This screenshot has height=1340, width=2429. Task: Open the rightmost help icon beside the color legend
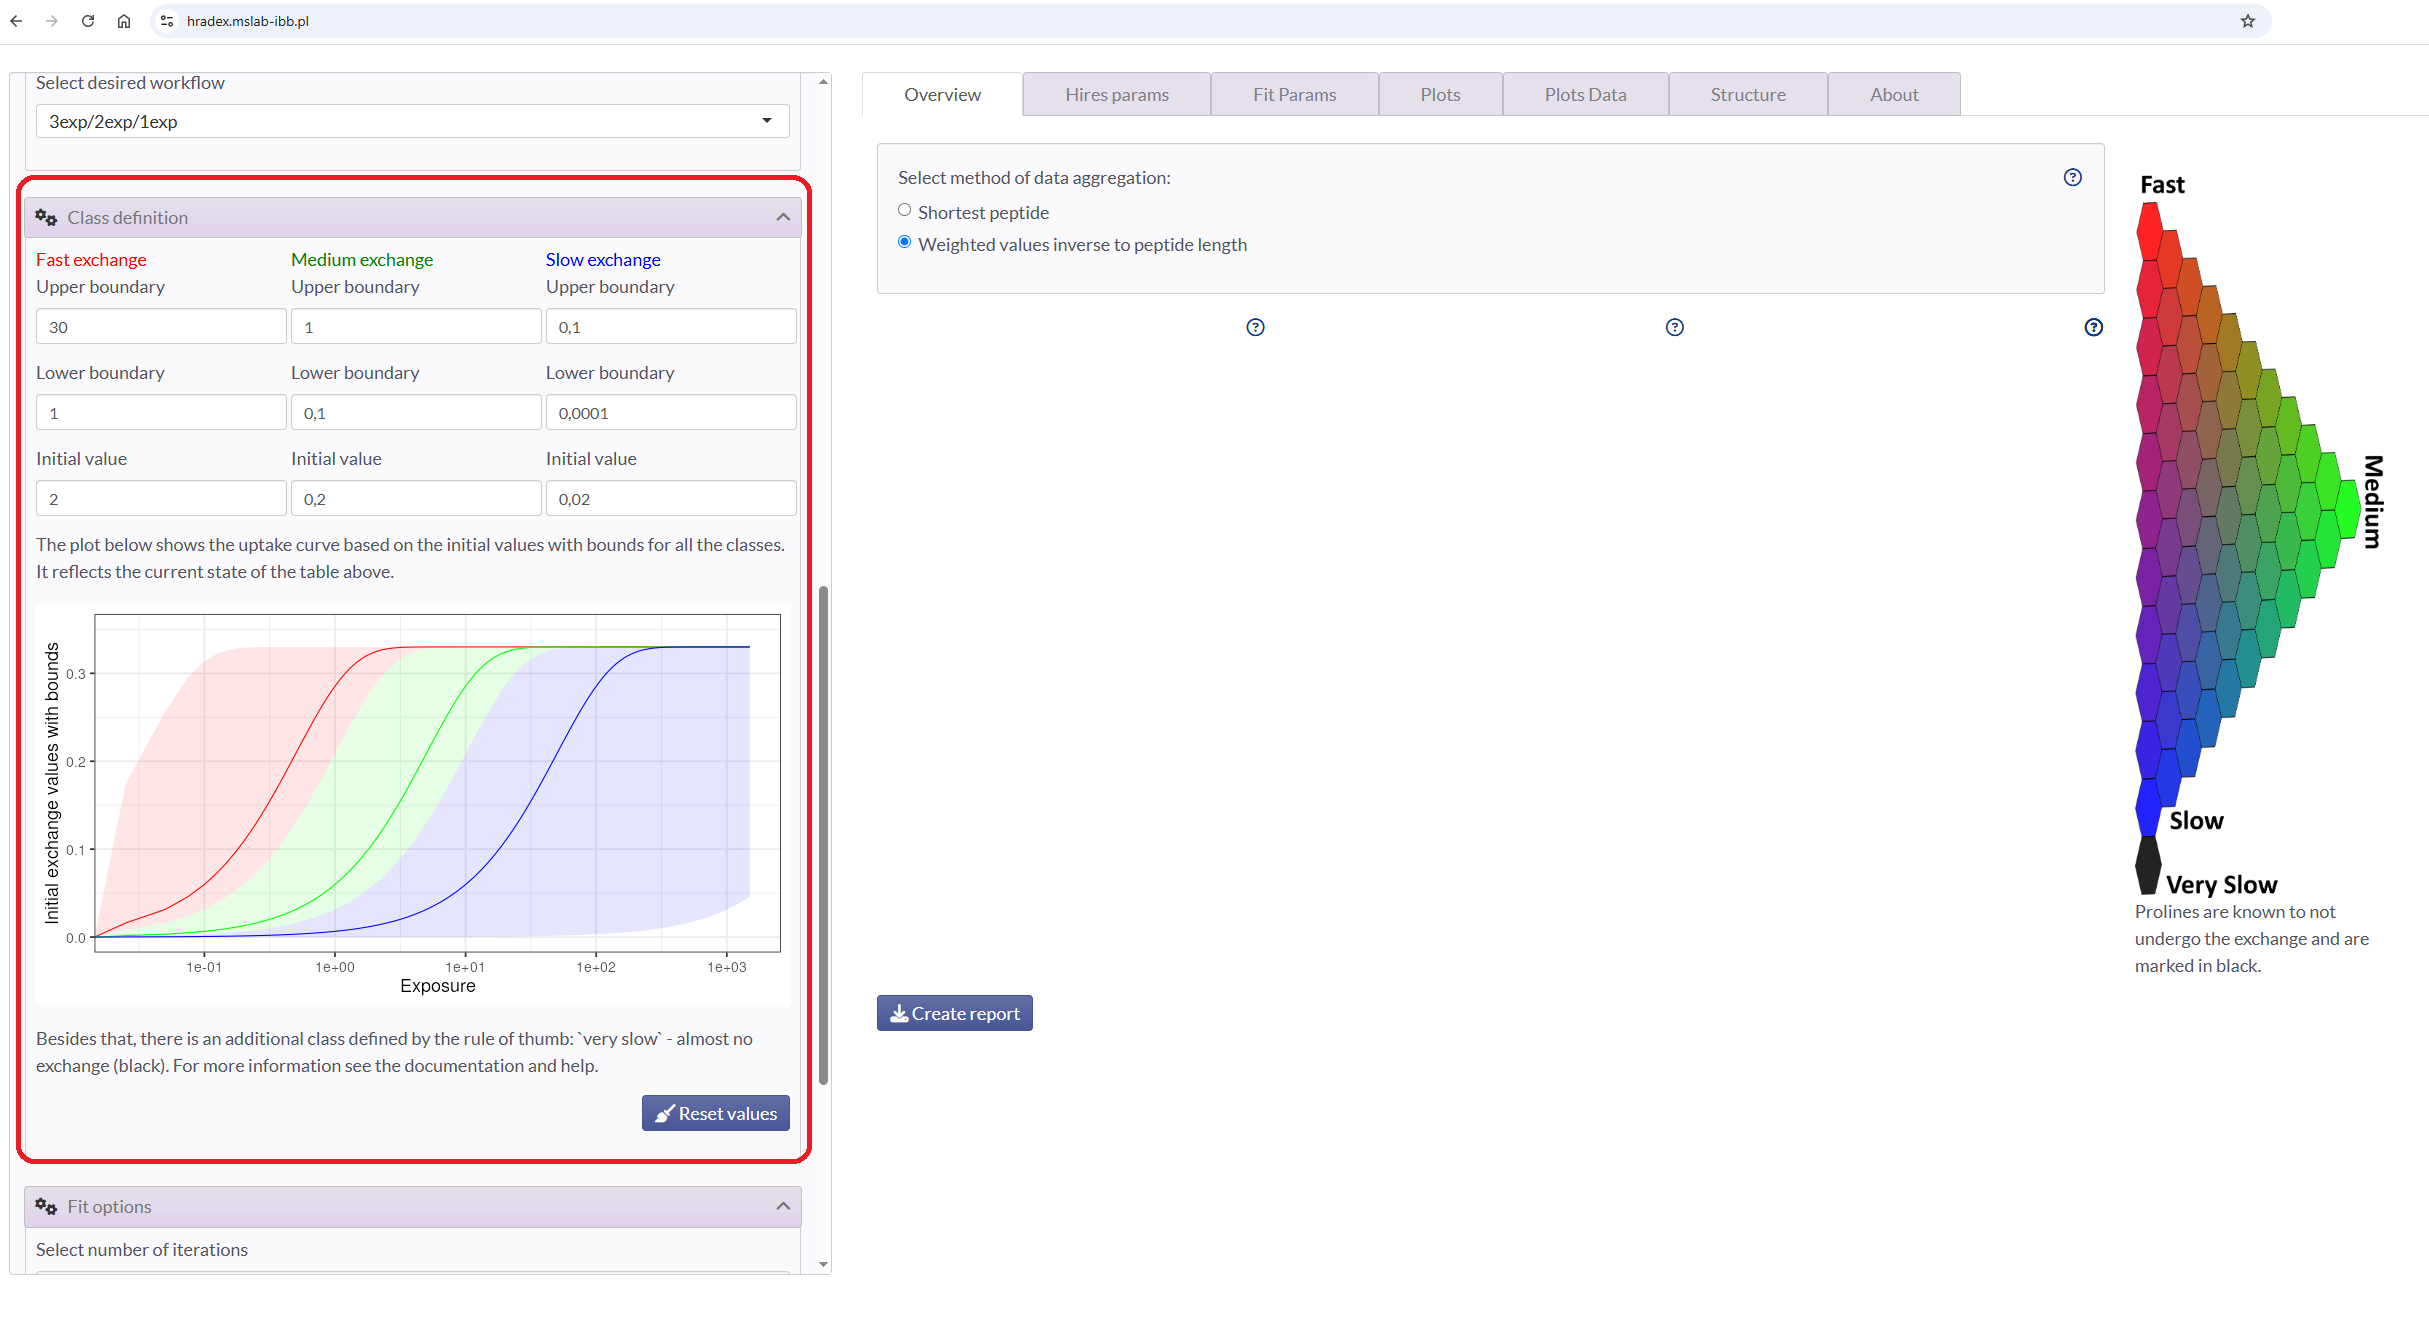click(2094, 327)
